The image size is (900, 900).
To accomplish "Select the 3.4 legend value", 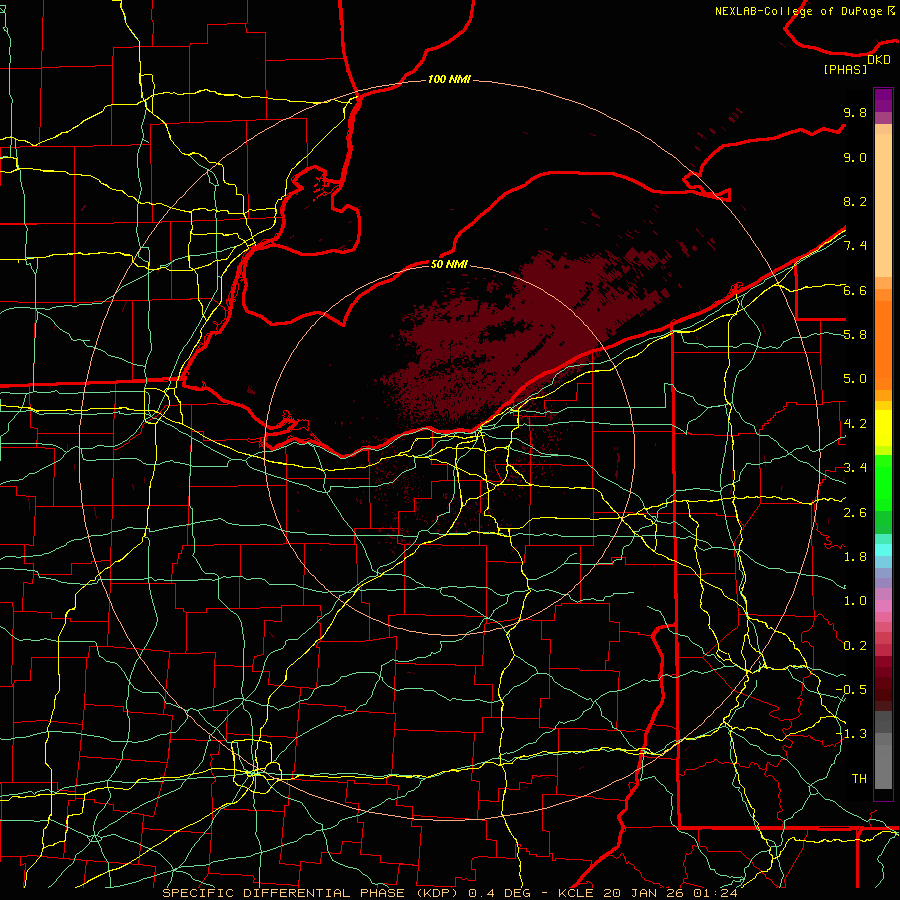I will (x=855, y=468).
